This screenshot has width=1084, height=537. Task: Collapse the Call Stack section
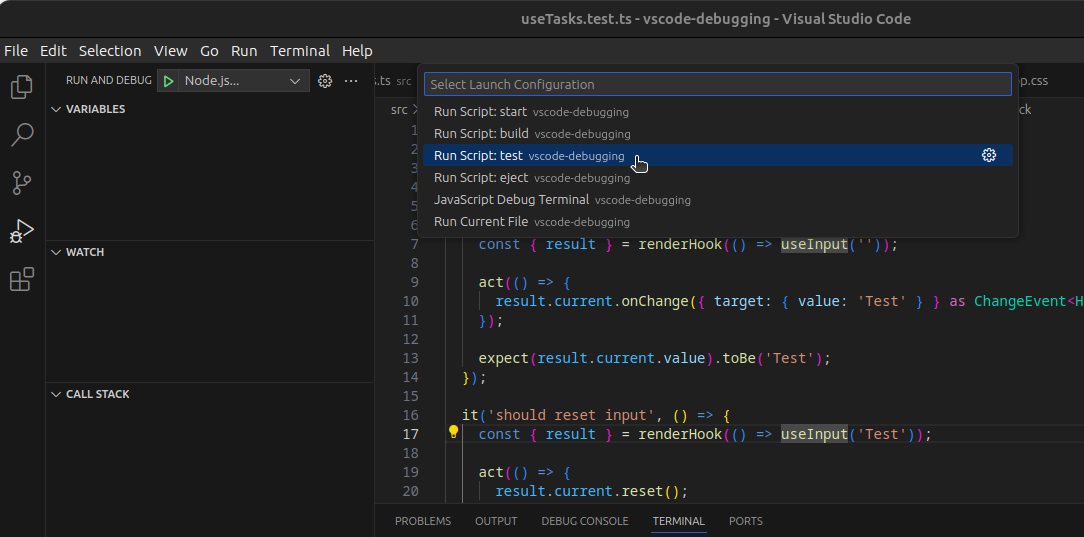point(97,394)
